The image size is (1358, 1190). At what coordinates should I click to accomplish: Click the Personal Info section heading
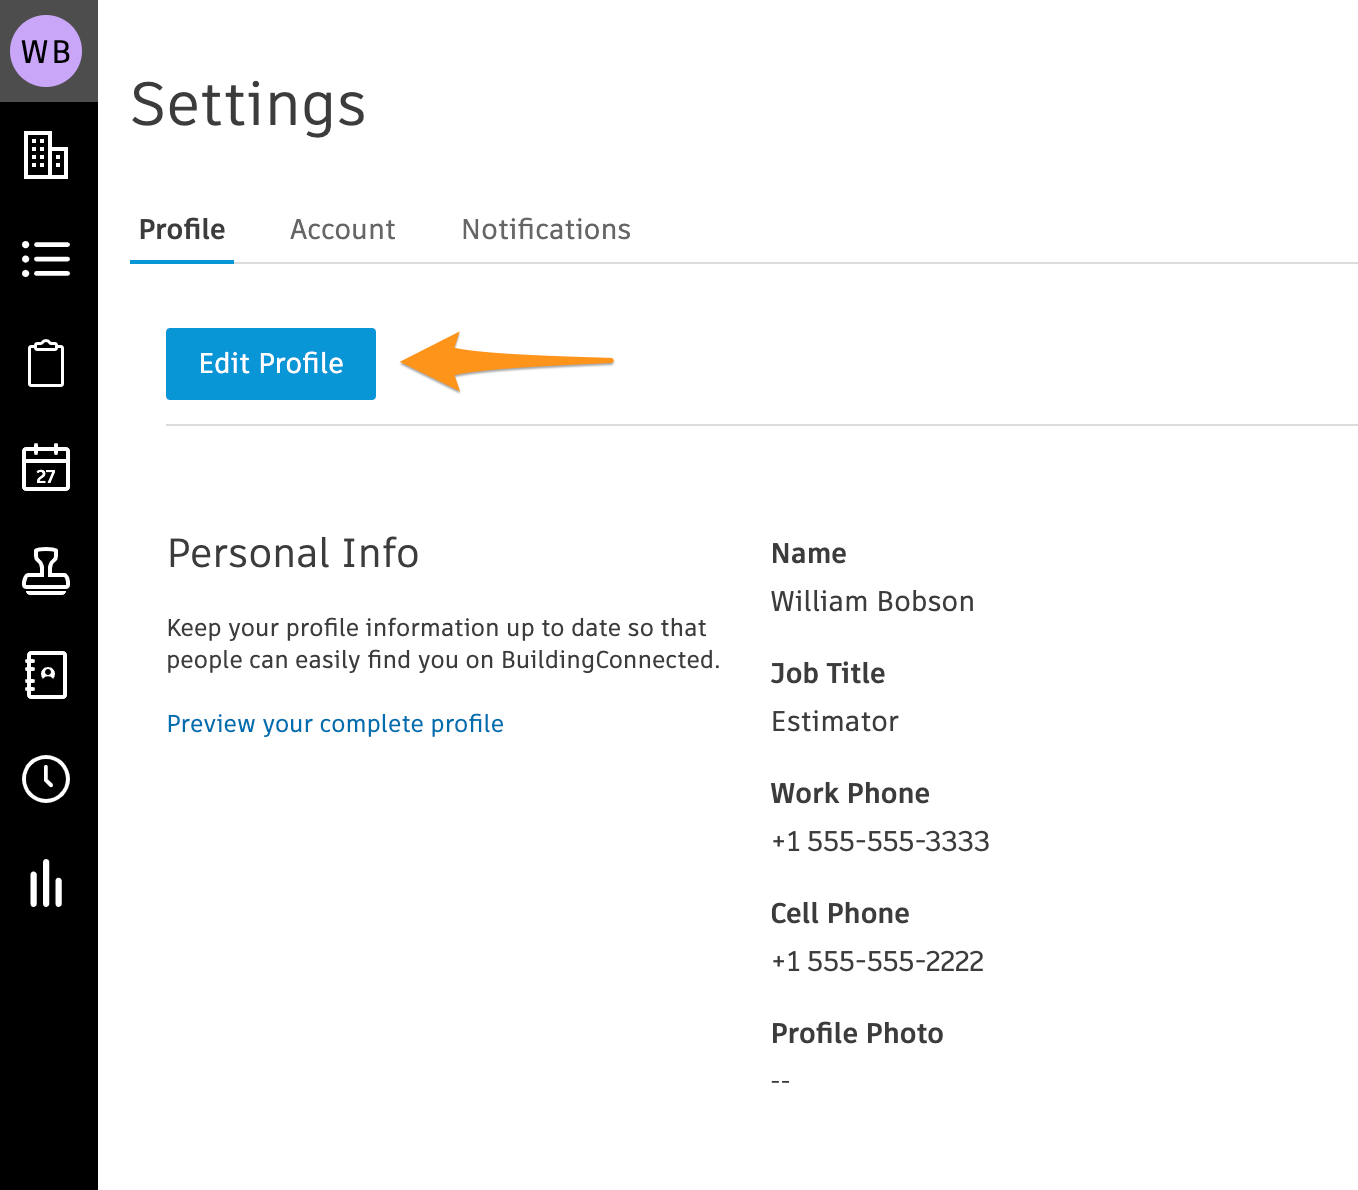point(293,554)
